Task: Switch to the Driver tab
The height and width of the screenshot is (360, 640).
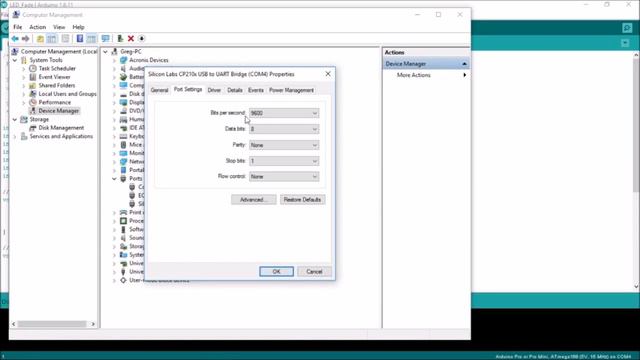Action: click(x=214, y=90)
